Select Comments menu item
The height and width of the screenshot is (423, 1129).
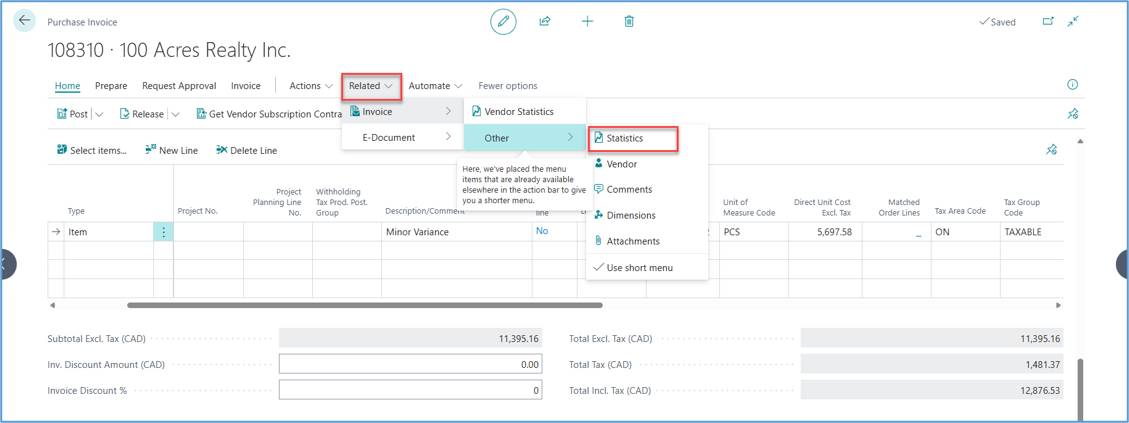coord(647,190)
